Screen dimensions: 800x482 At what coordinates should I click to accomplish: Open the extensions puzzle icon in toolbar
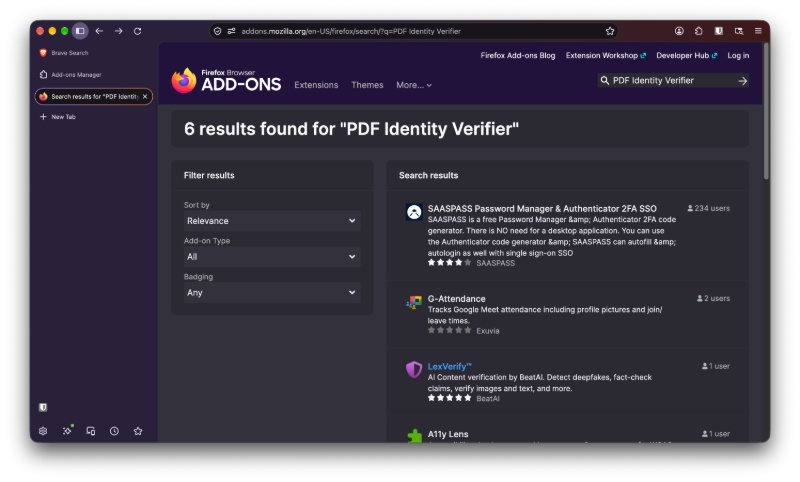[x=698, y=31]
